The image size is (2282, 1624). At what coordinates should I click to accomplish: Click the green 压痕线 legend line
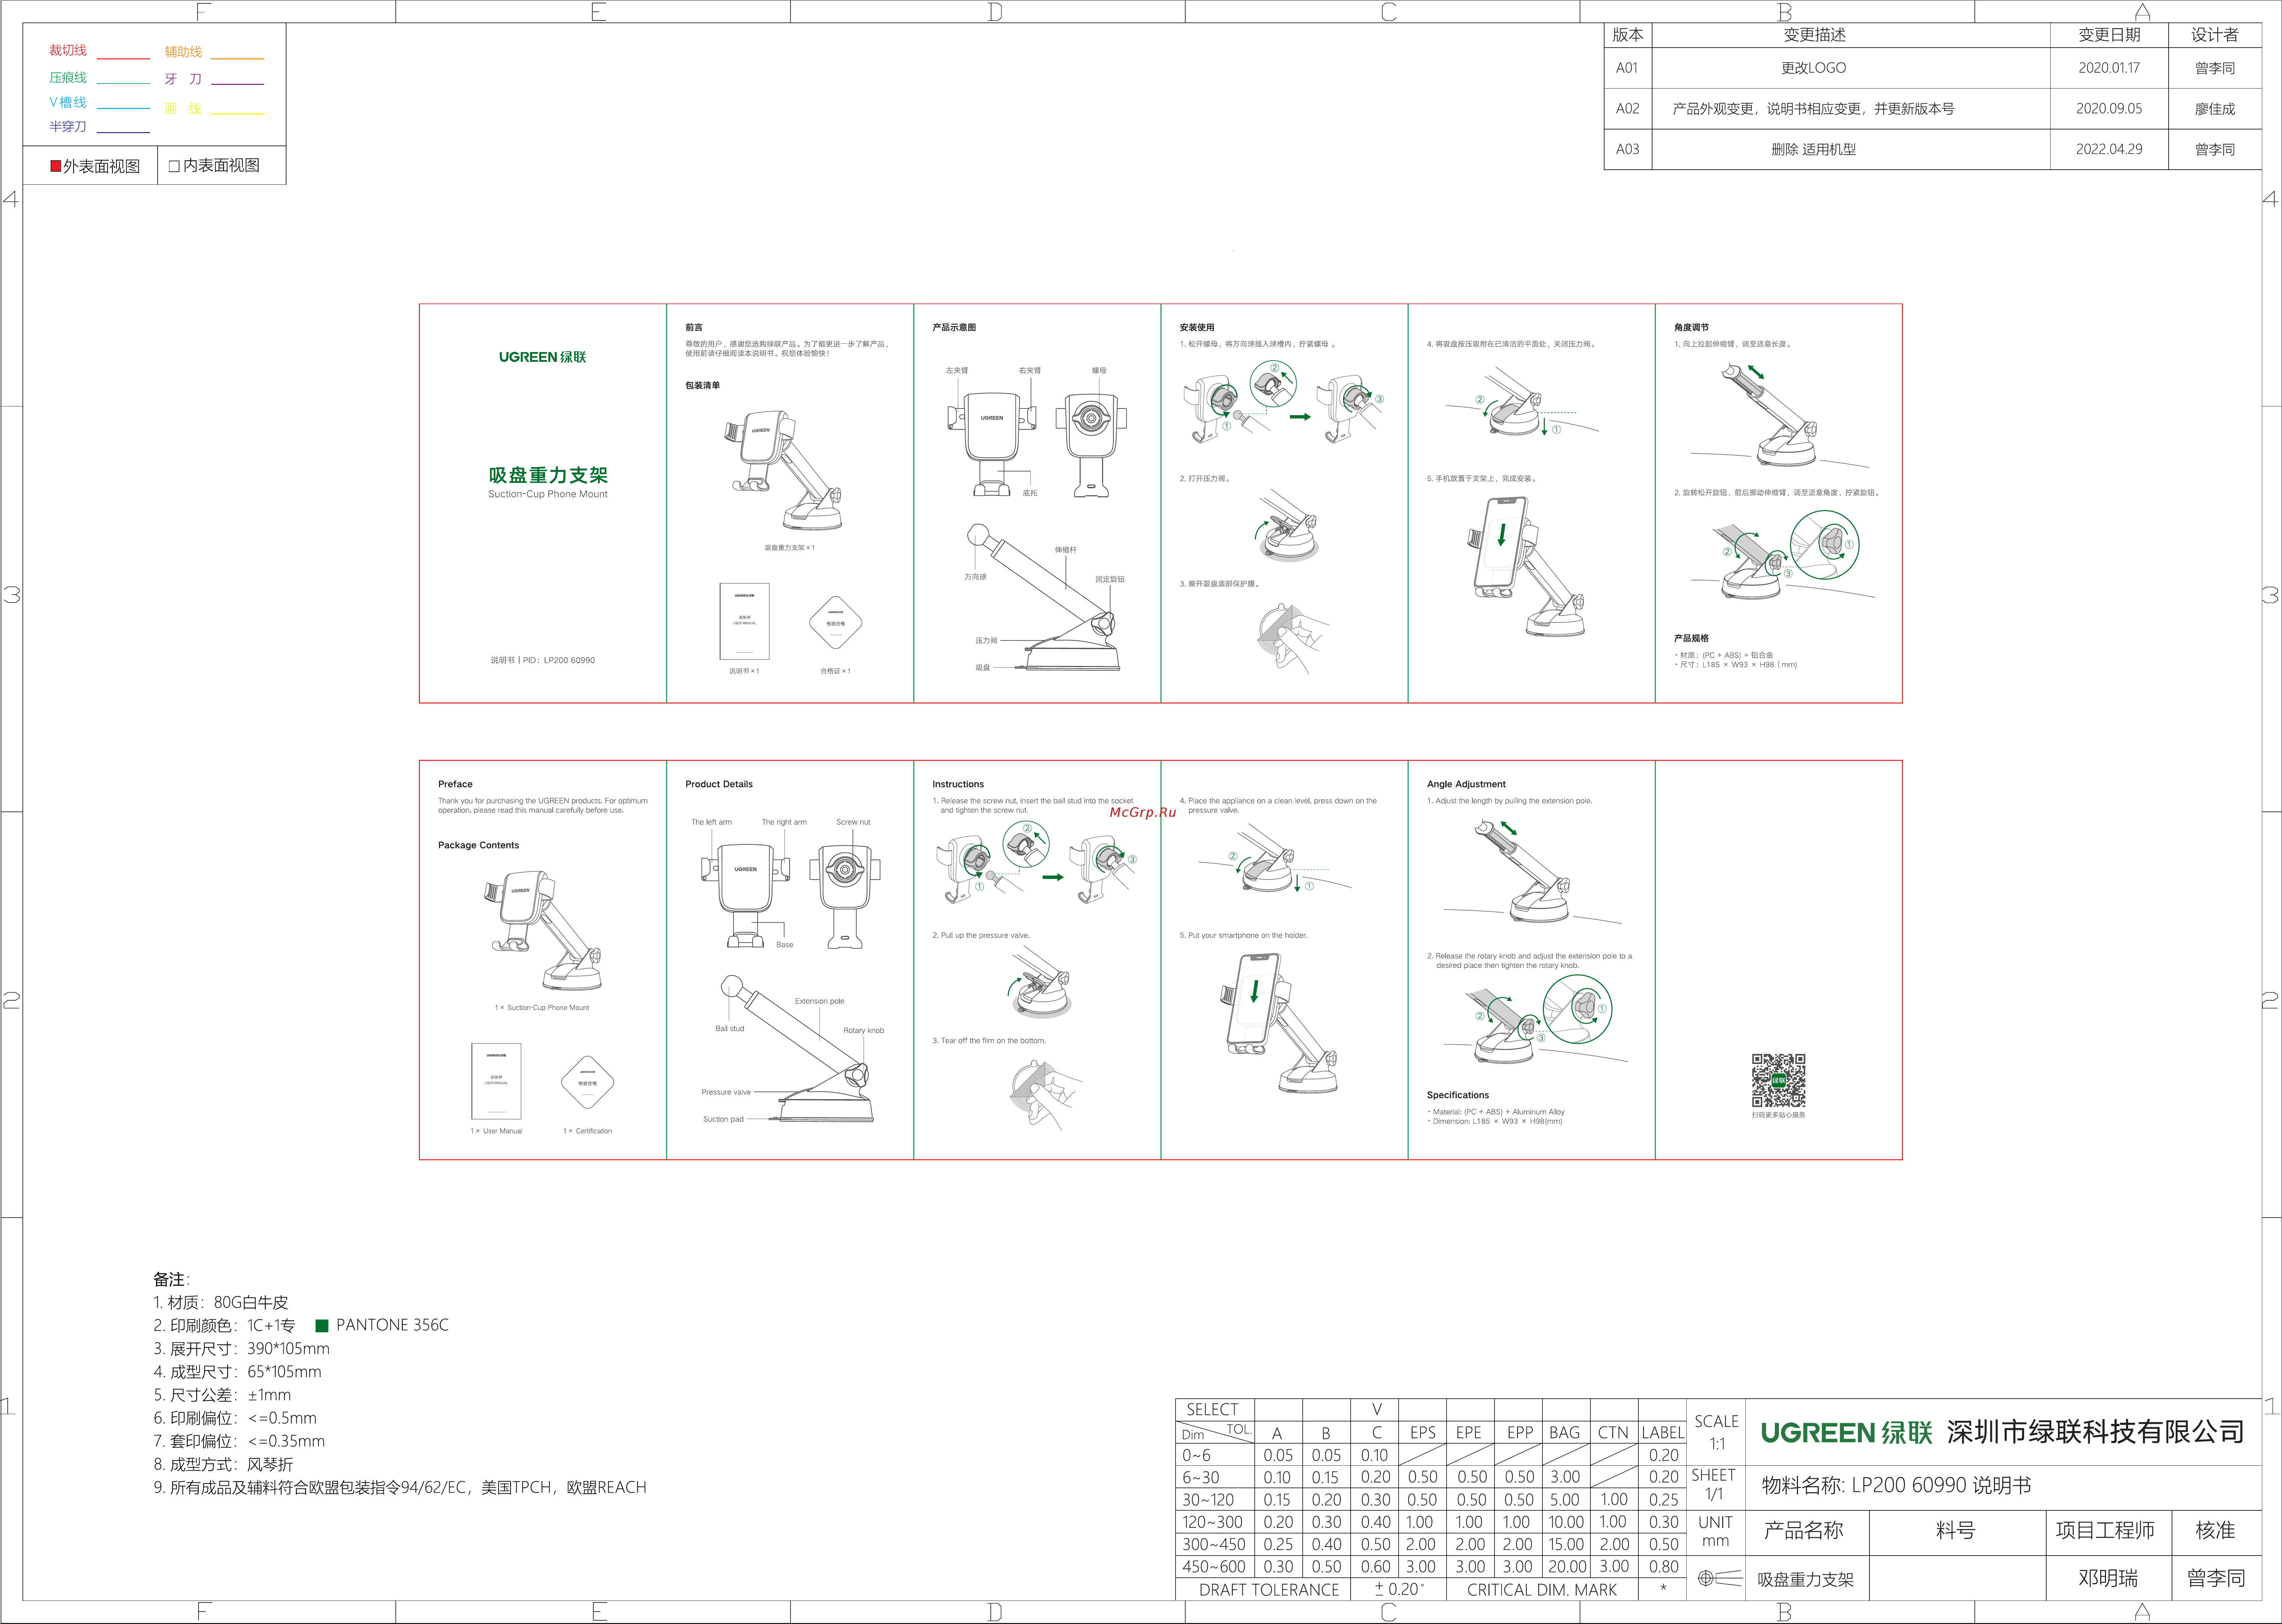[x=123, y=83]
